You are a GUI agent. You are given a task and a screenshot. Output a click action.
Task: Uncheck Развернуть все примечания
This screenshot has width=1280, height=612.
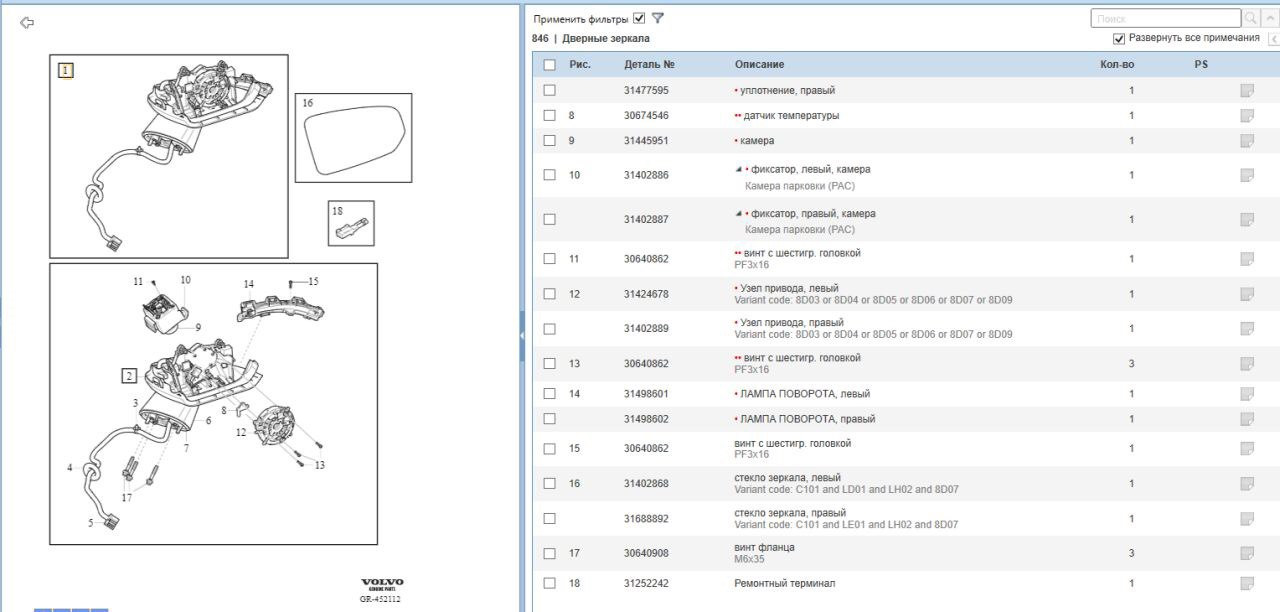[1119, 38]
